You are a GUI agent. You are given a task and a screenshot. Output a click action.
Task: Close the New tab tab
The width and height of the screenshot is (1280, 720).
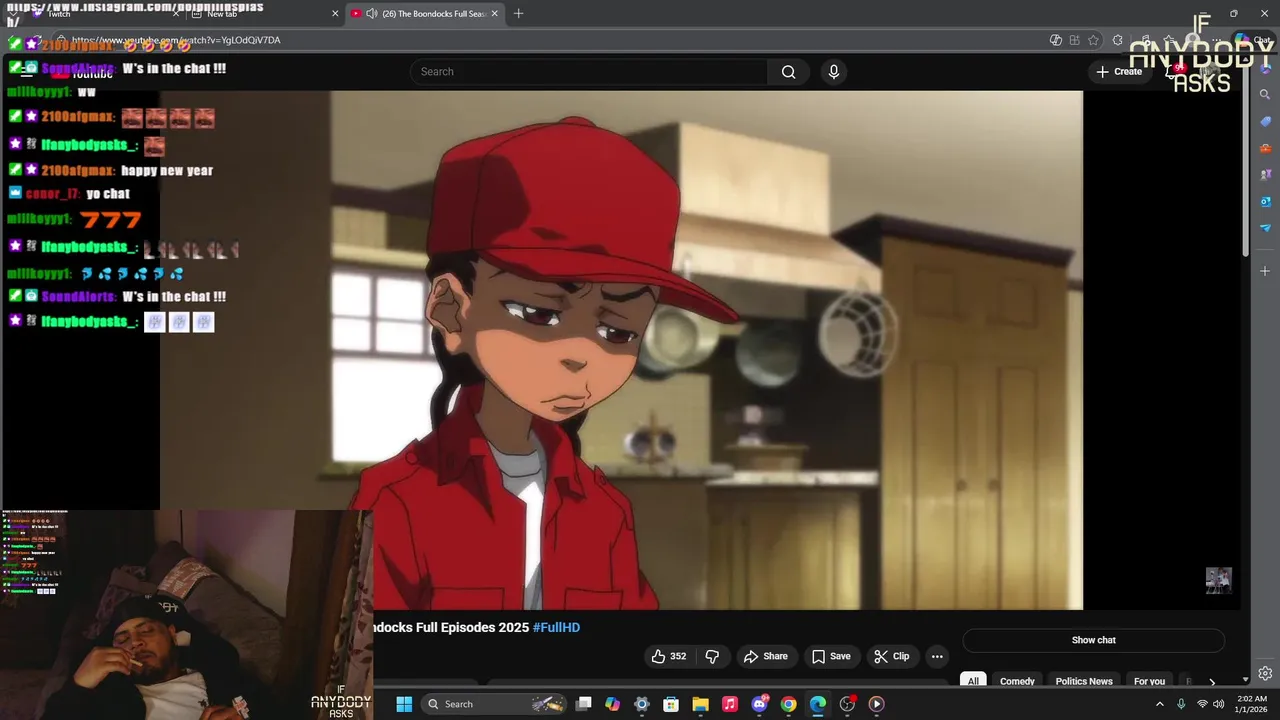pos(335,14)
